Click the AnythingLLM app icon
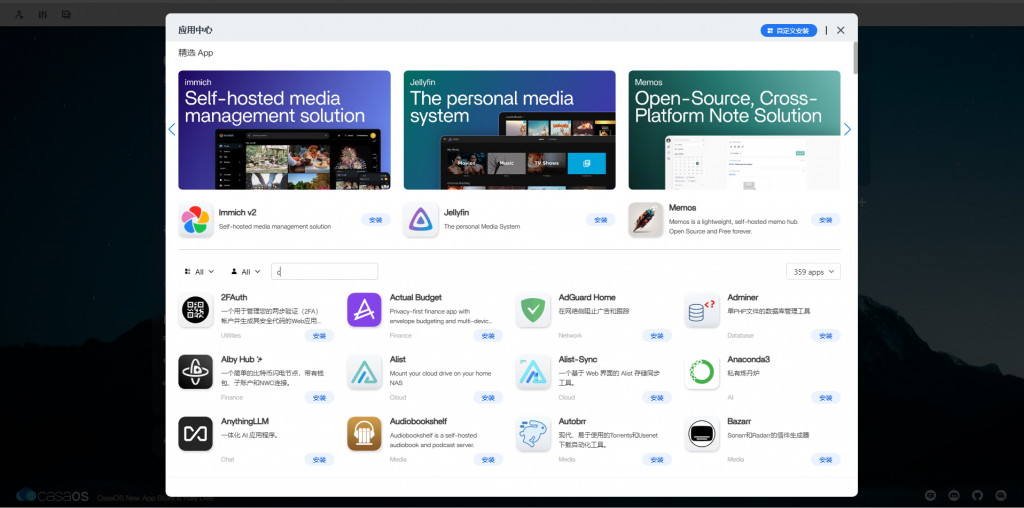This screenshot has width=1024, height=508. [195, 434]
